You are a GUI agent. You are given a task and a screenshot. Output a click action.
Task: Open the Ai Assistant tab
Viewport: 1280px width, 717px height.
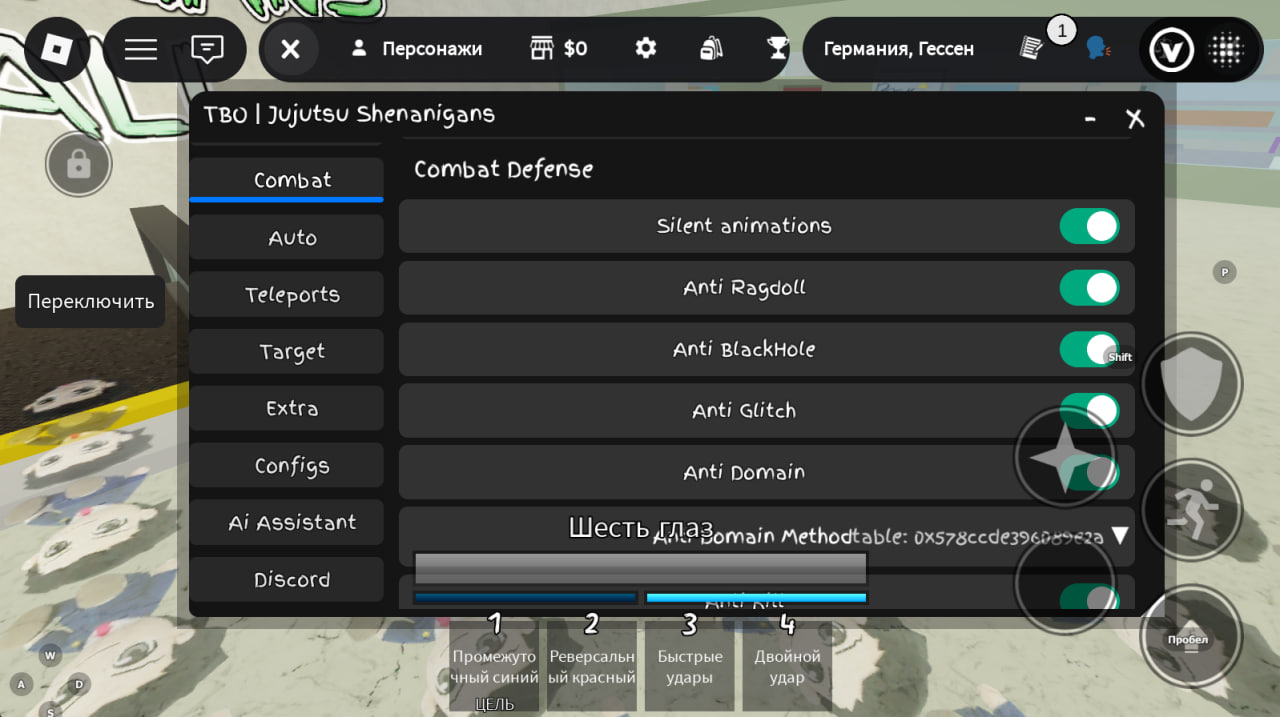[286, 522]
